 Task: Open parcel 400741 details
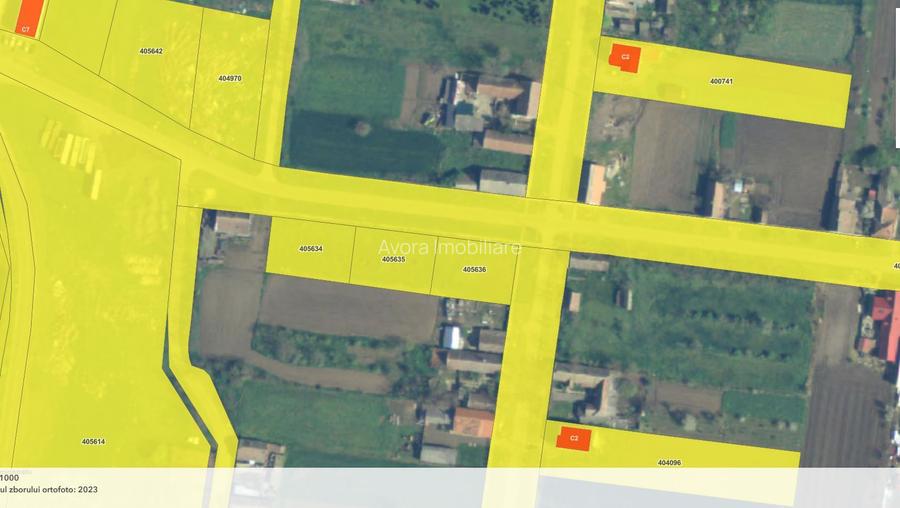pos(720,81)
